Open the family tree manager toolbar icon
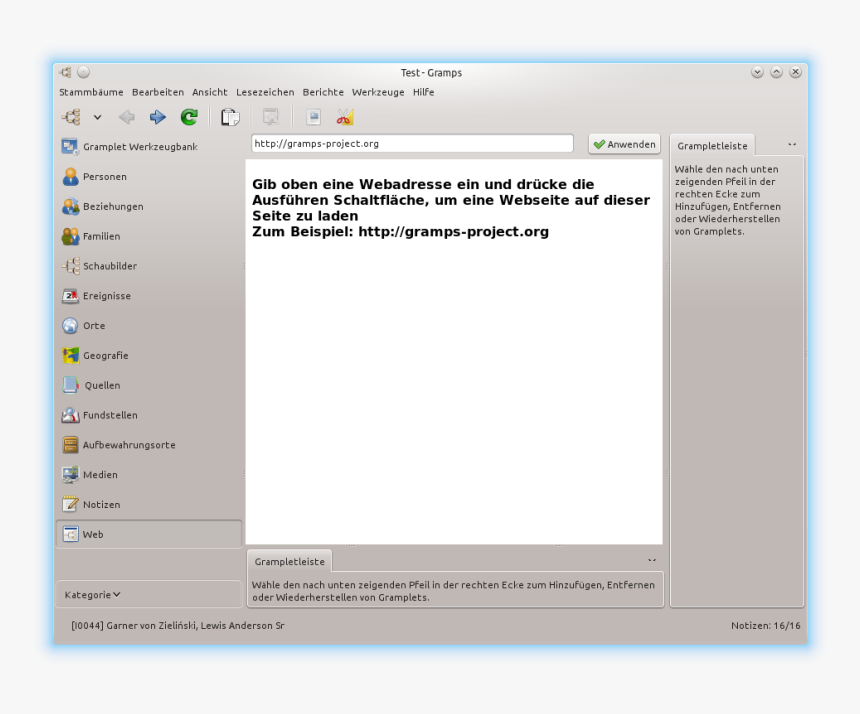860x714 pixels. [71, 117]
